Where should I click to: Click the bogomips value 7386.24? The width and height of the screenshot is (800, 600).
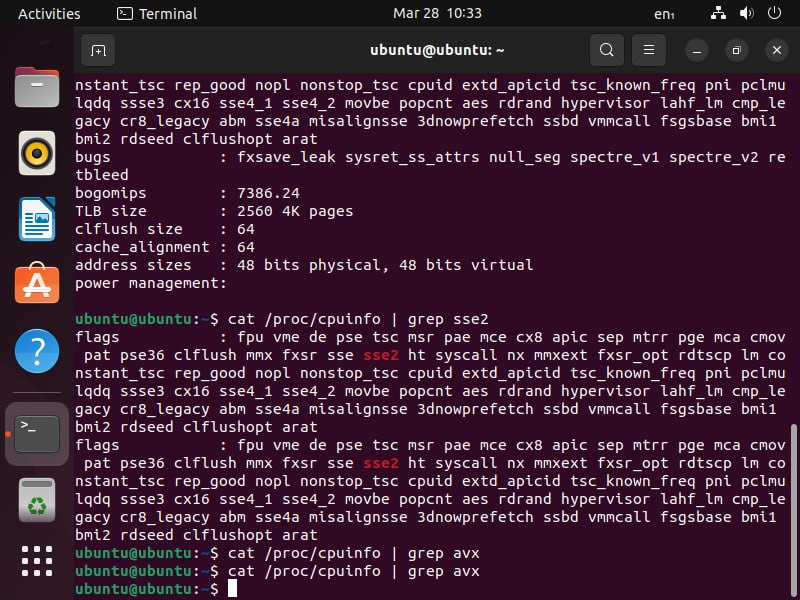pyautogui.click(x=268, y=193)
